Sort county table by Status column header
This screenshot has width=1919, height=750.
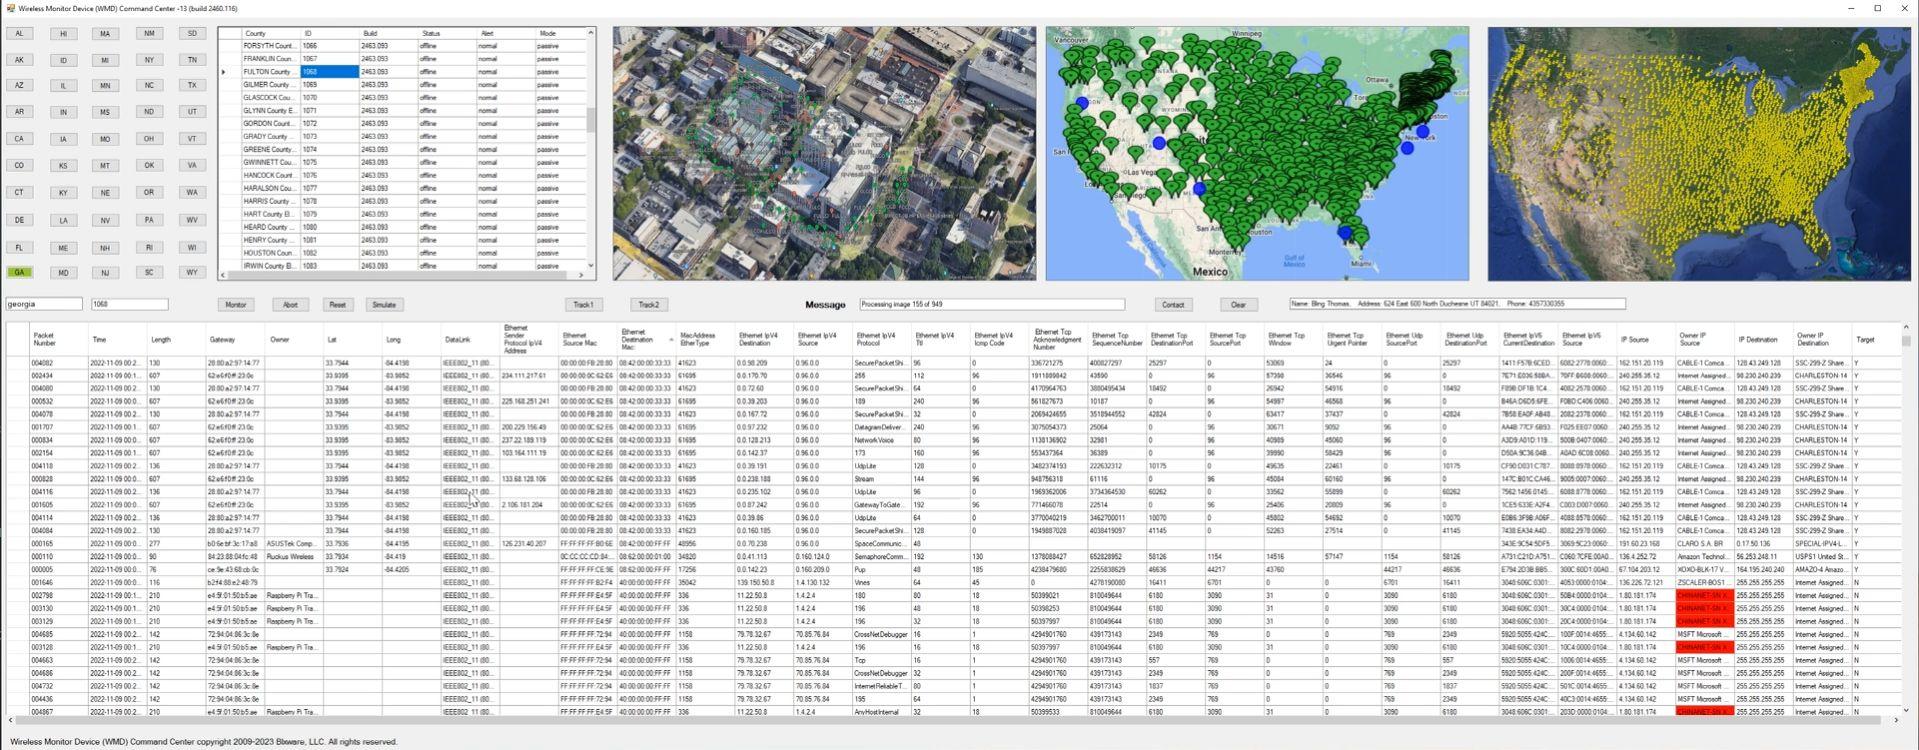(x=431, y=34)
